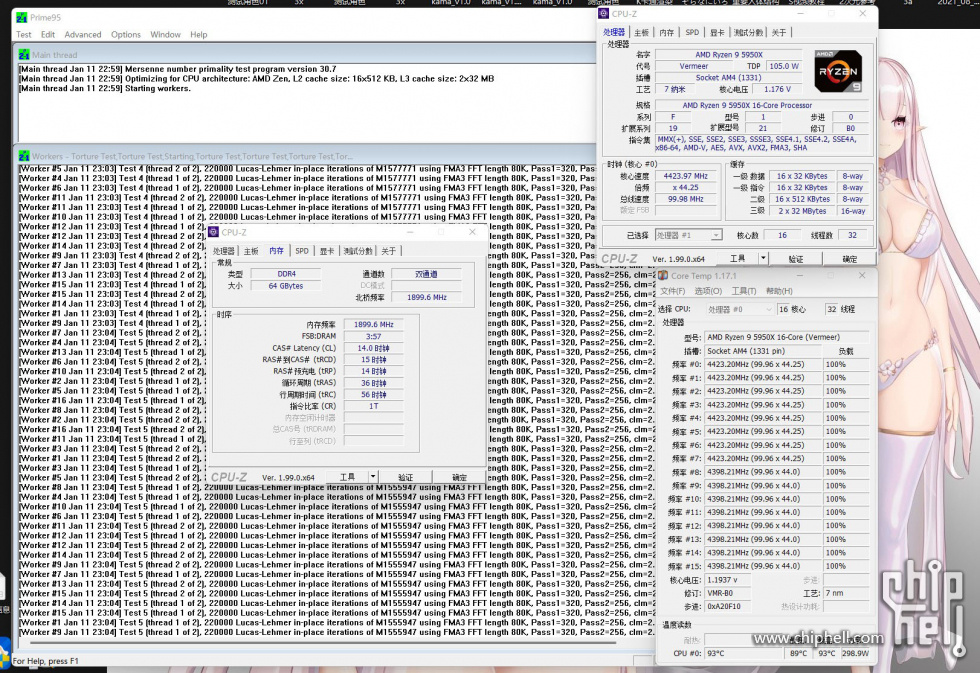This screenshot has width=980, height=673.
Task: Click the CPU-Z icon in top-right window title
Action: point(603,13)
